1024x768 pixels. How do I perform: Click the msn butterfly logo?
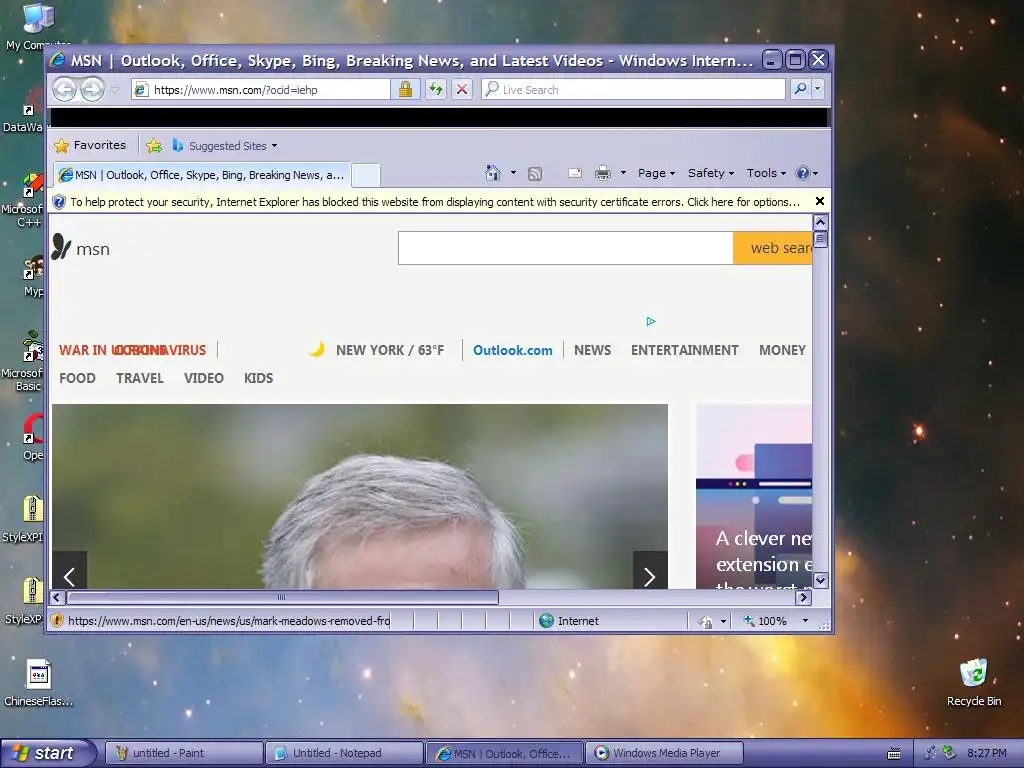(81, 248)
